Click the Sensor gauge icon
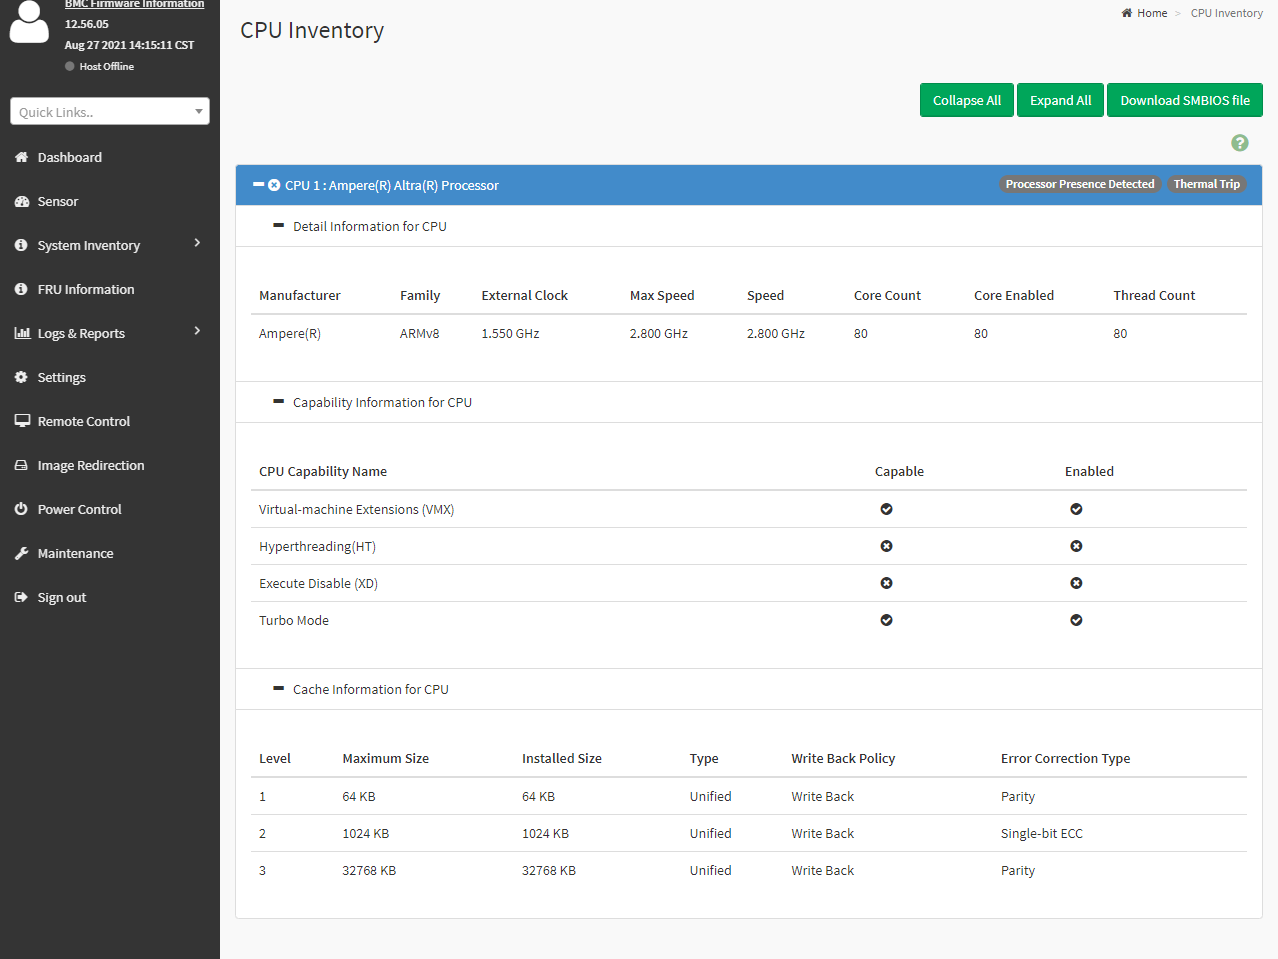 [21, 201]
